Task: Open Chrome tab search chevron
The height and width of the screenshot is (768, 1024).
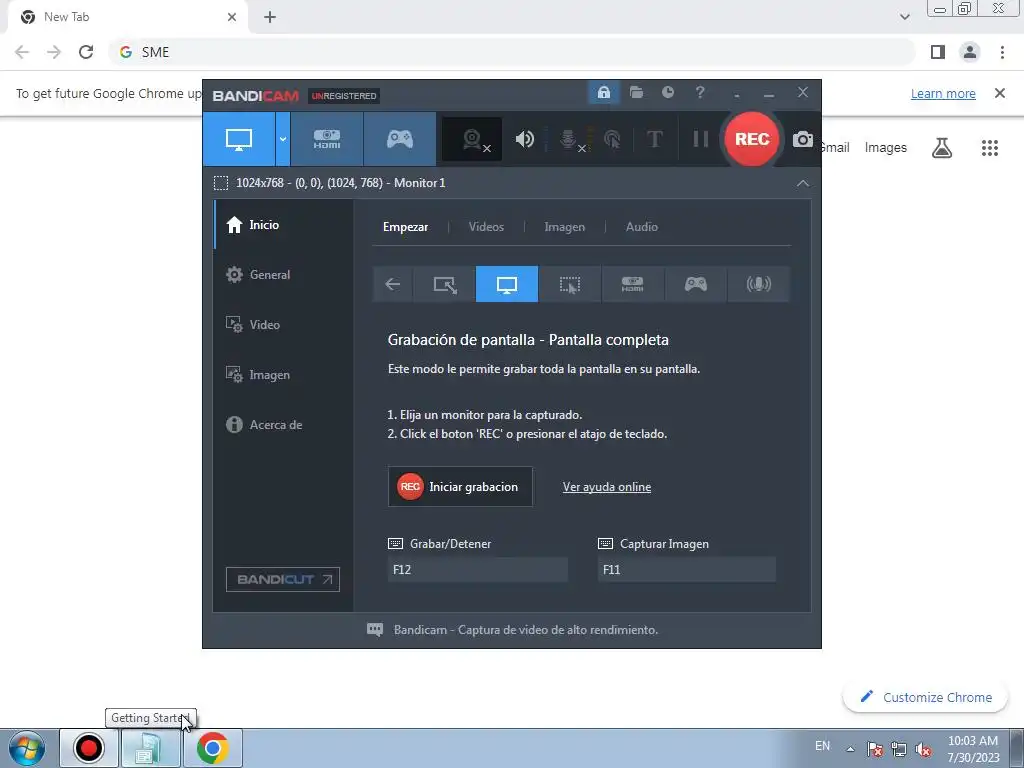Action: [x=904, y=18]
